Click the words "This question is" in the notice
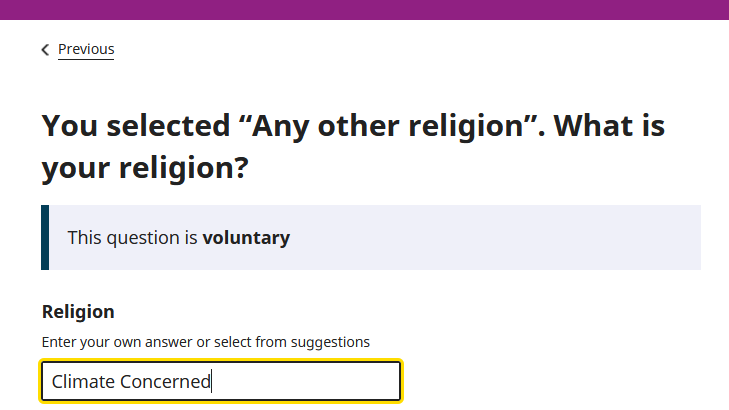729x410 pixels. tap(132, 238)
